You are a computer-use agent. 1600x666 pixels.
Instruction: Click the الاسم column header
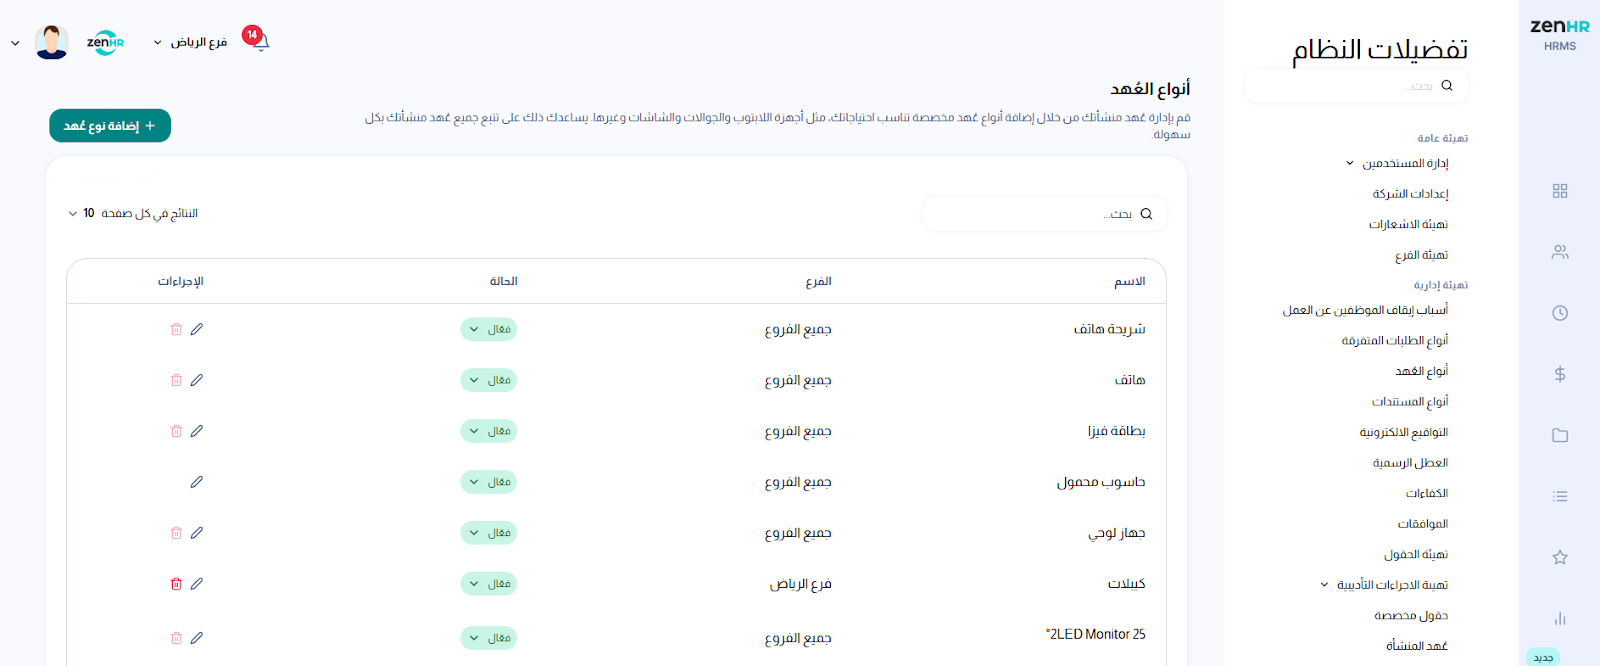[x=1130, y=282]
